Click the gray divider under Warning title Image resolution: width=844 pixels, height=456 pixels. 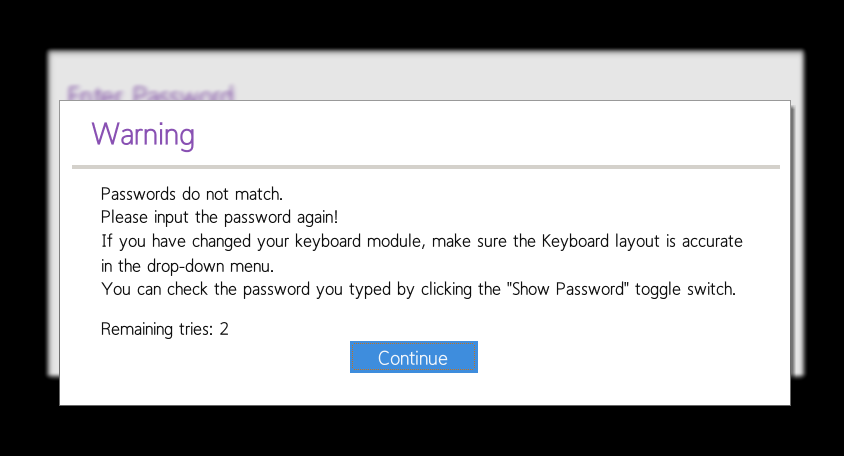point(425,166)
